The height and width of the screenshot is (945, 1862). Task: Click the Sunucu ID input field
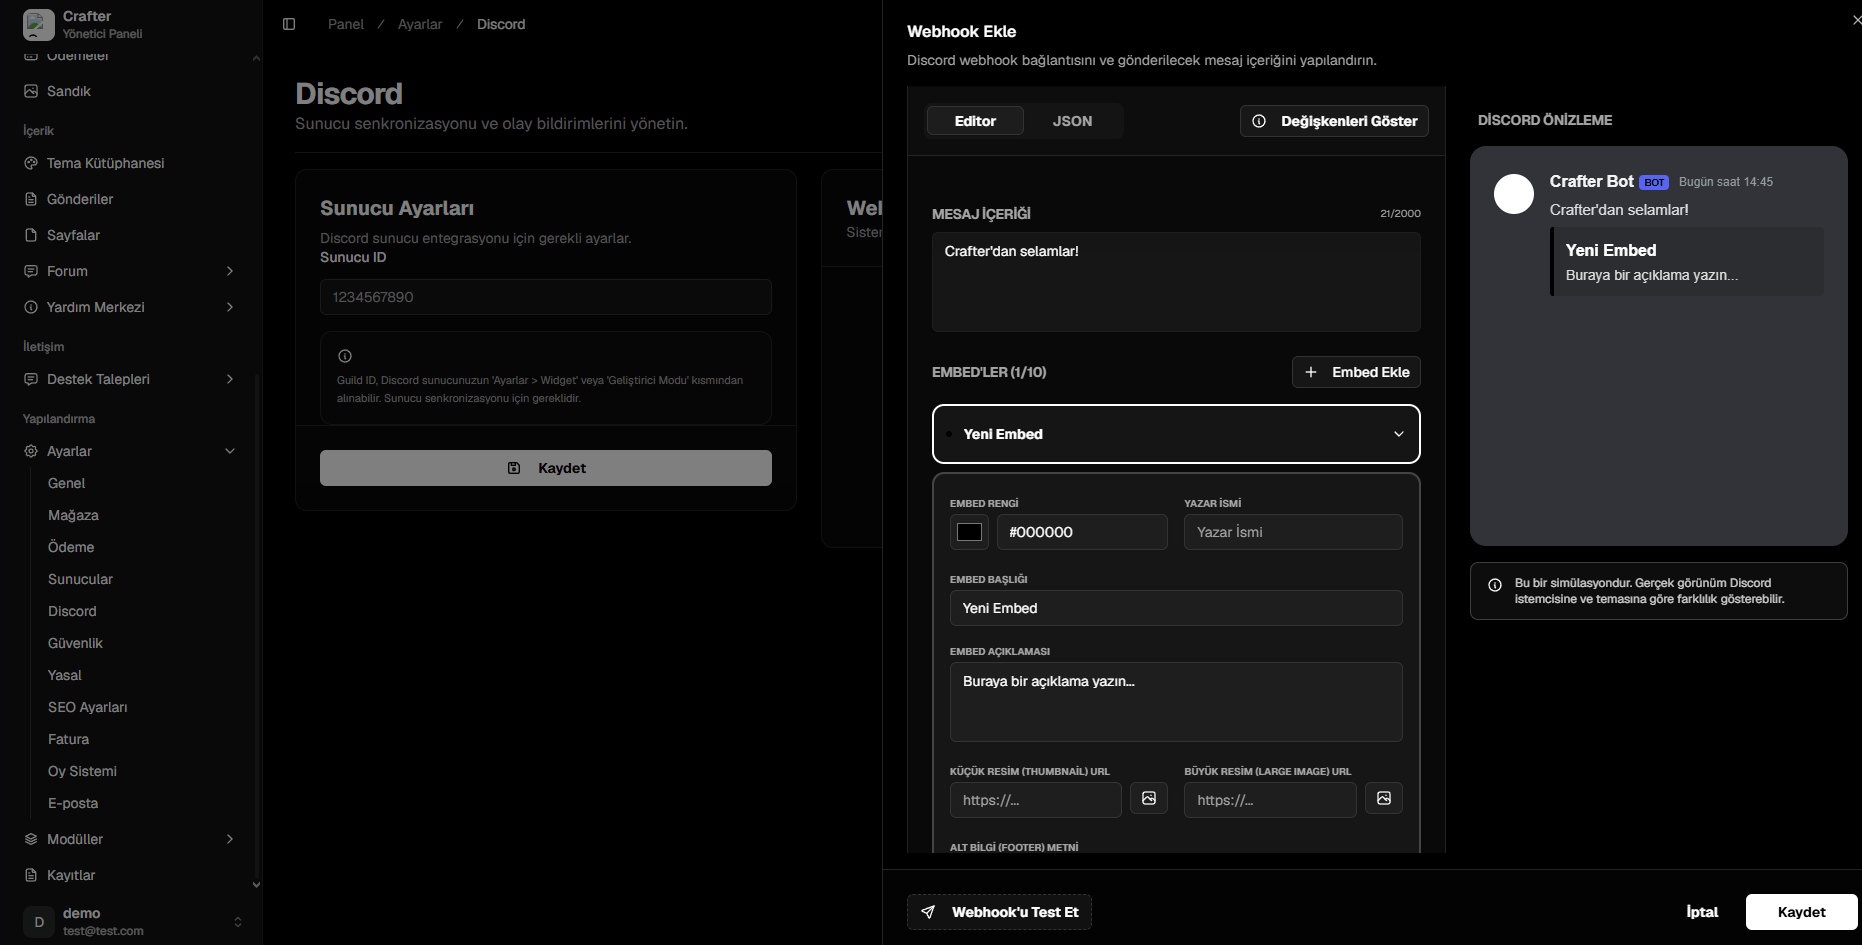pyautogui.click(x=546, y=297)
